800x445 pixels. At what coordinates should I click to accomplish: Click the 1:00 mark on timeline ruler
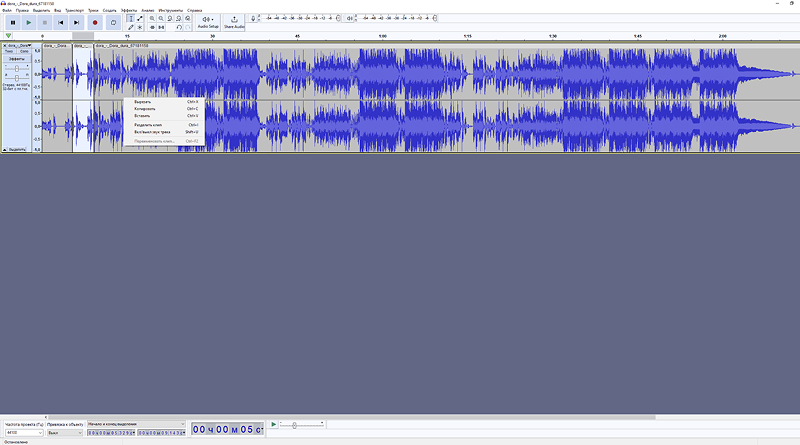(383, 36)
